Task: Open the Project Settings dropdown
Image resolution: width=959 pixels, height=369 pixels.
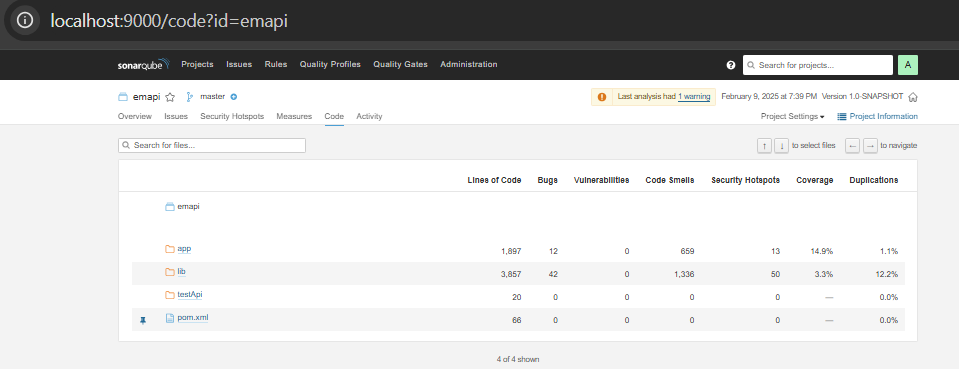Action: [792, 116]
